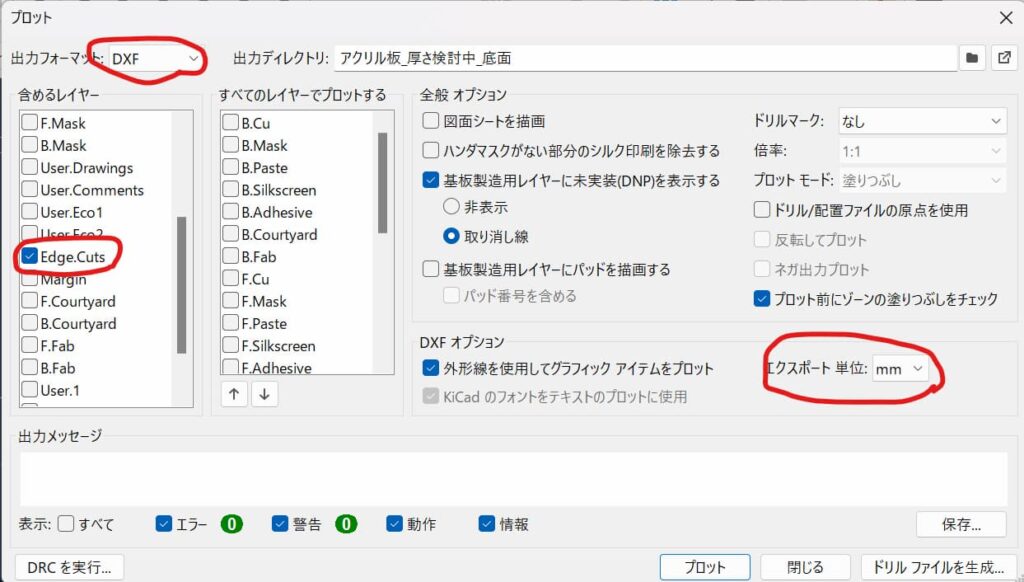Viewport: 1024px width, 582px height.
Task: Open the エクスポート単位 mm dropdown
Action: 900,369
